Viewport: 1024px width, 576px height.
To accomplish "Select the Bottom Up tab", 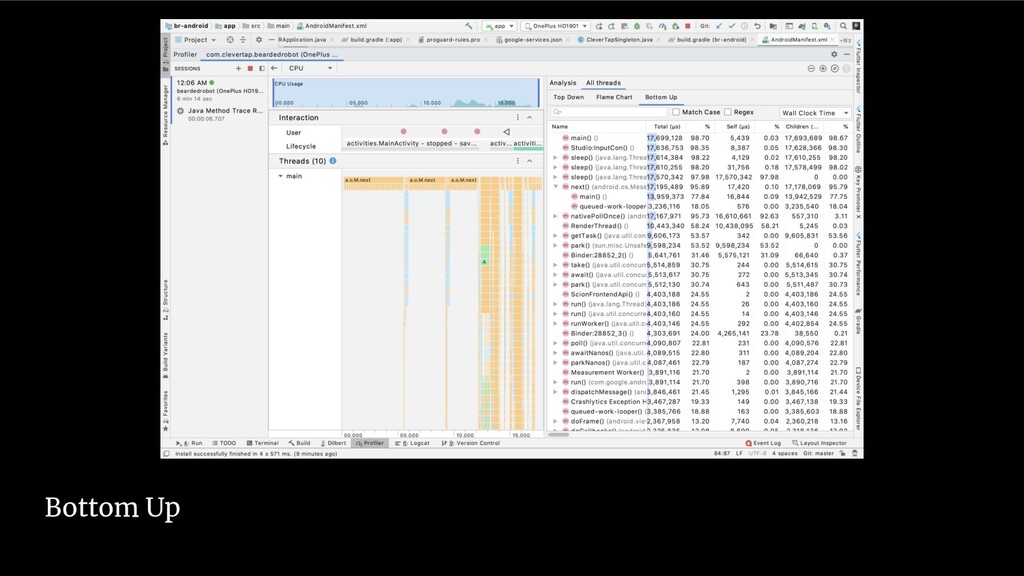I will [661, 97].
